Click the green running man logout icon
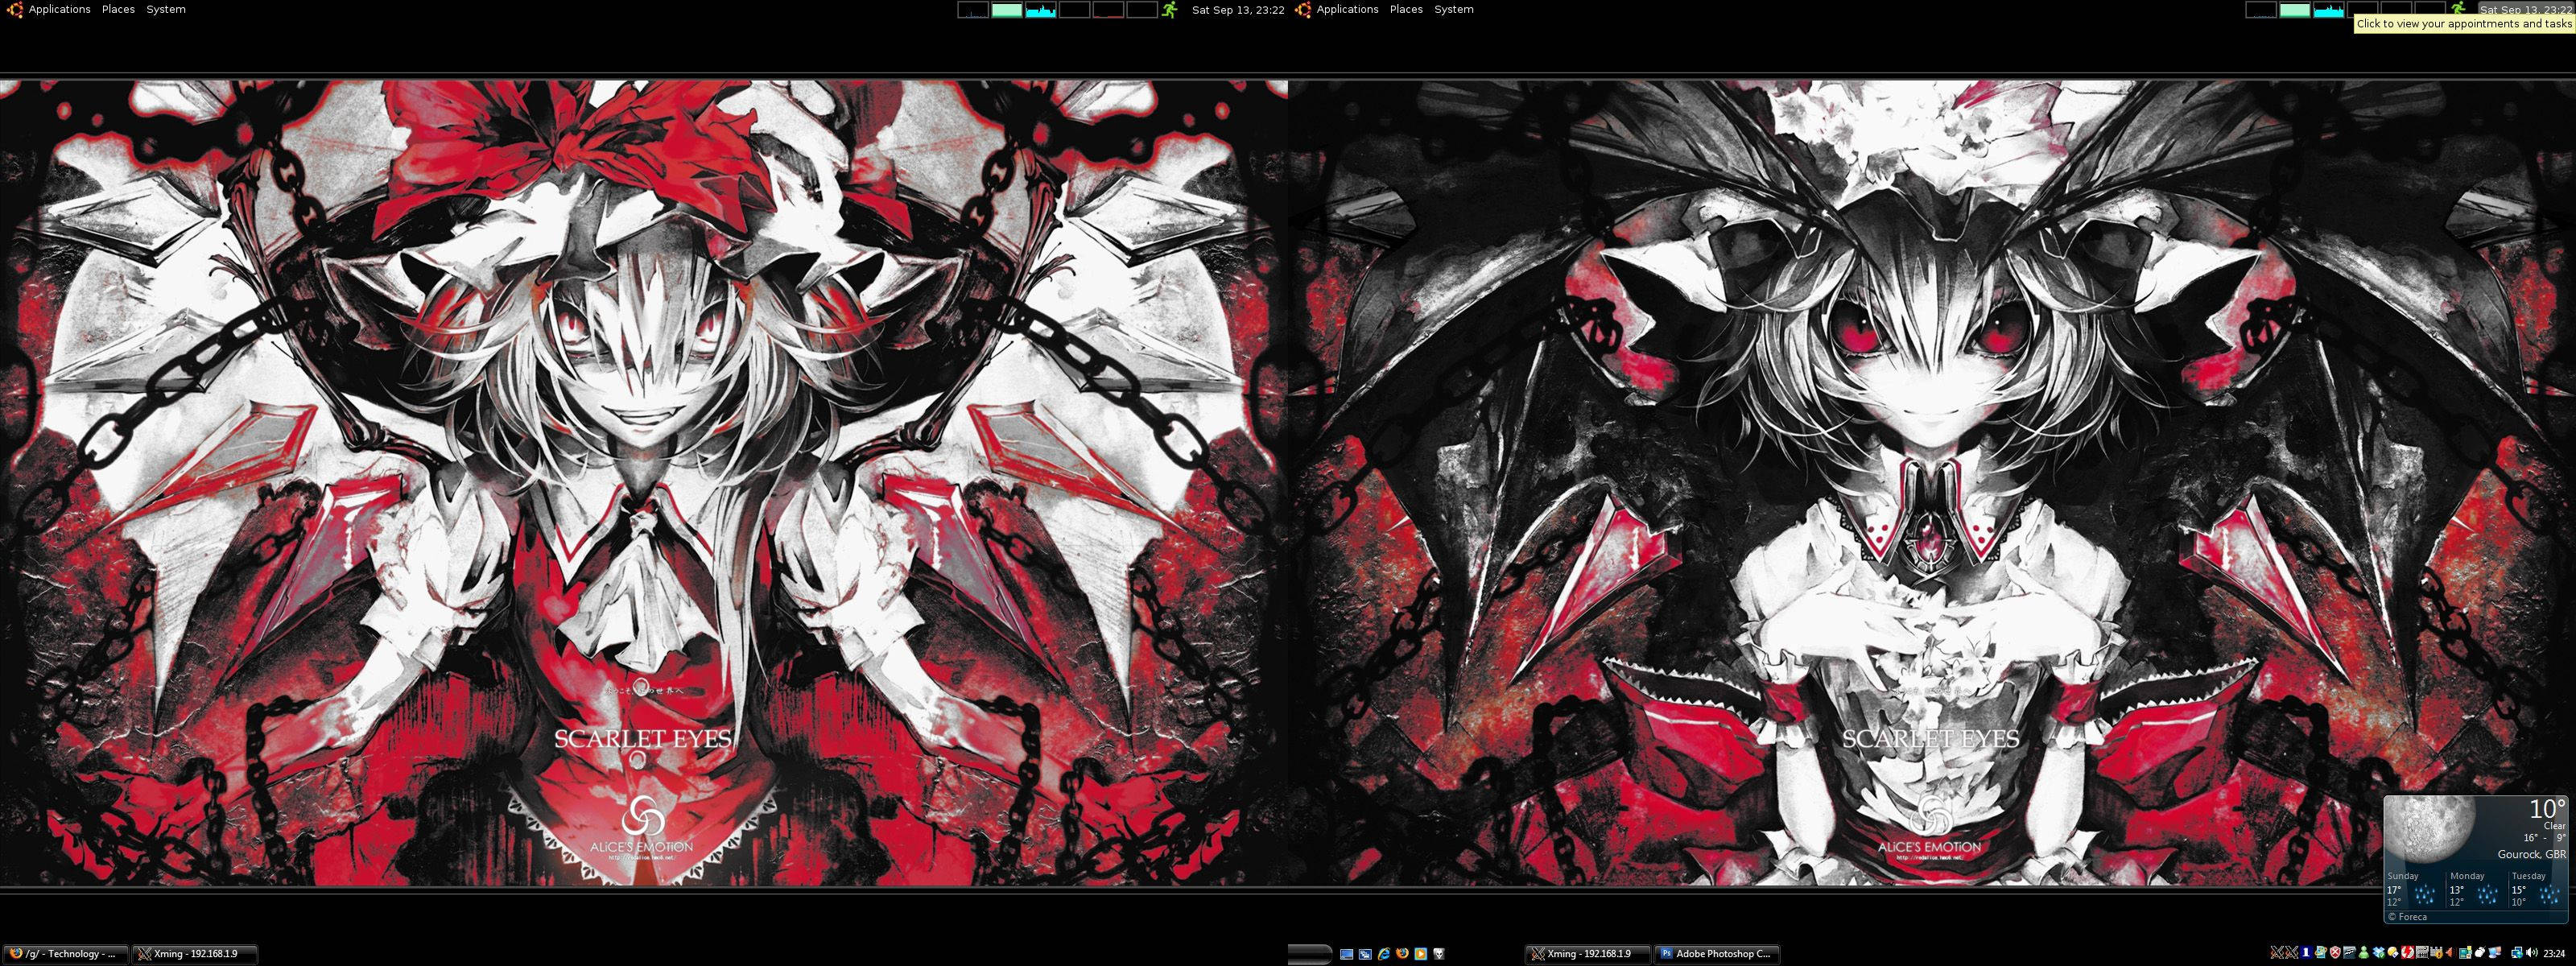2576x966 pixels. pyautogui.click(x=1170, y=9)
